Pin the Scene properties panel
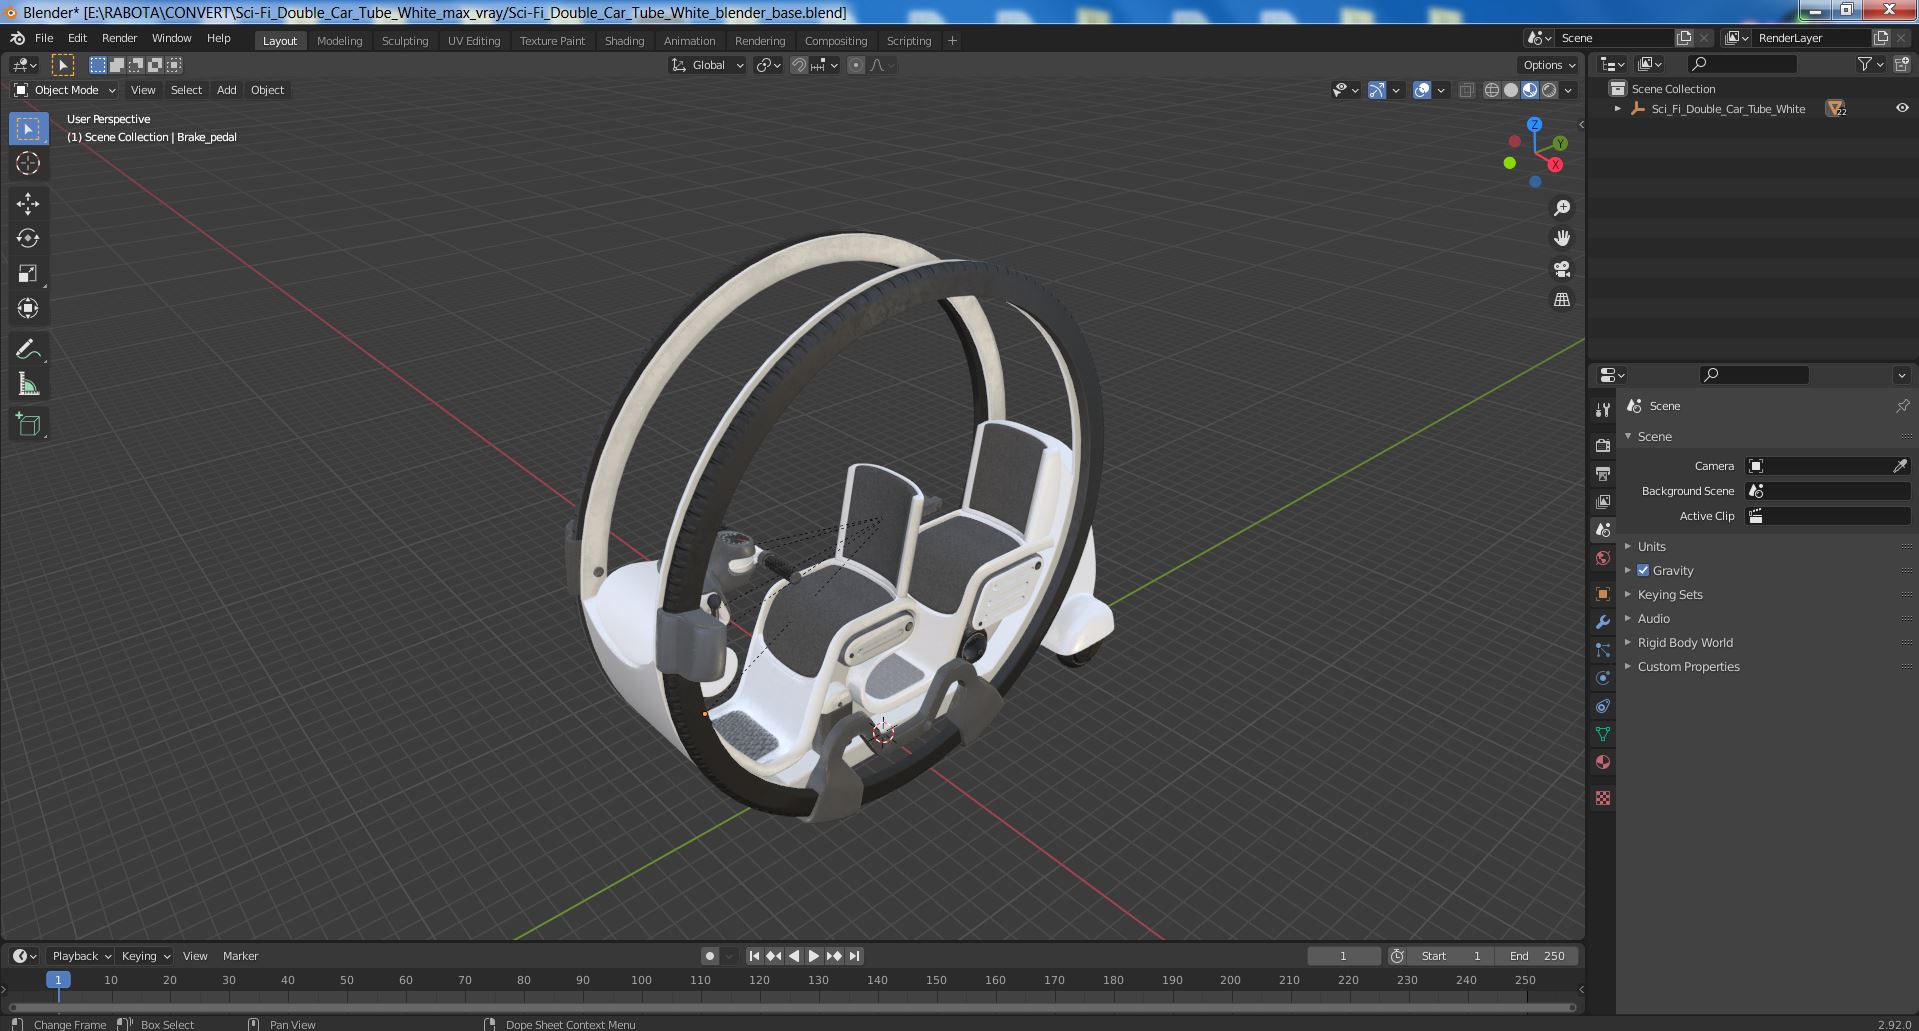Screen dimensions: 1919x1031 1902,406
